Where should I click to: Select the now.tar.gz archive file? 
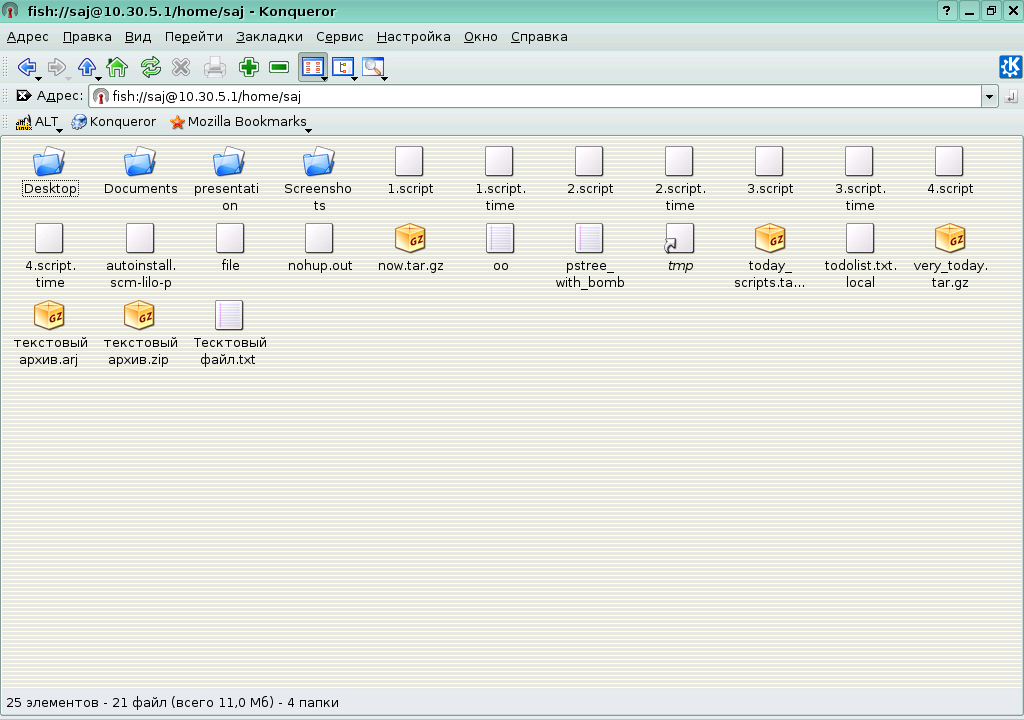pyautogui.click(x=410, y=239)
